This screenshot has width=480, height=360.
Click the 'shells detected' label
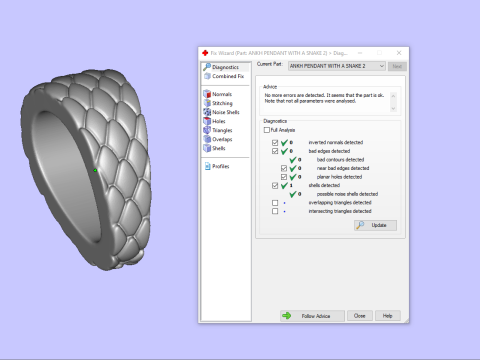click(x=324, y=185)
